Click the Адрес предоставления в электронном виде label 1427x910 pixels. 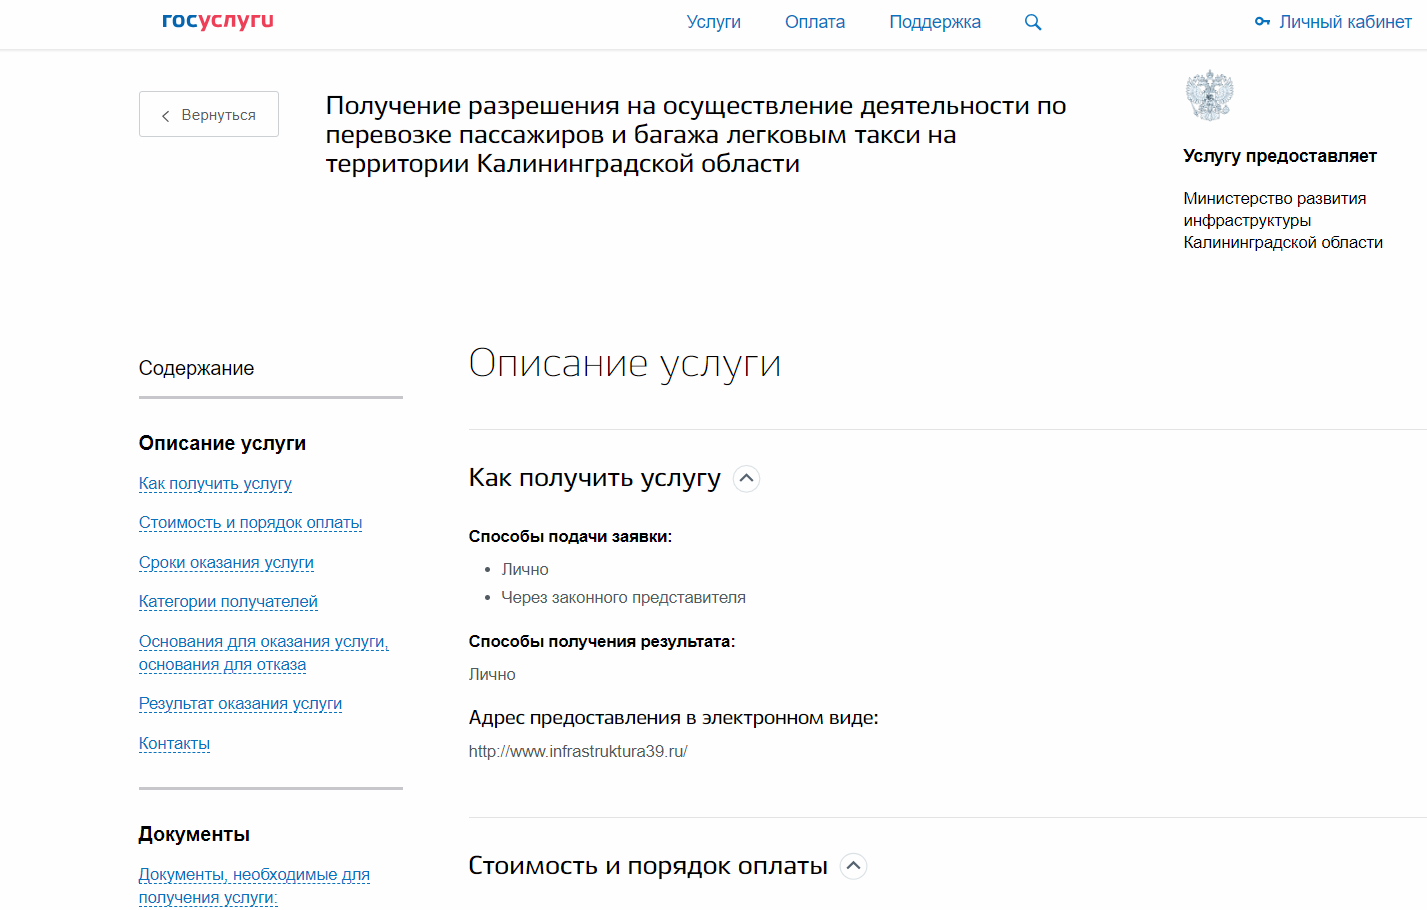click(674, 718)
